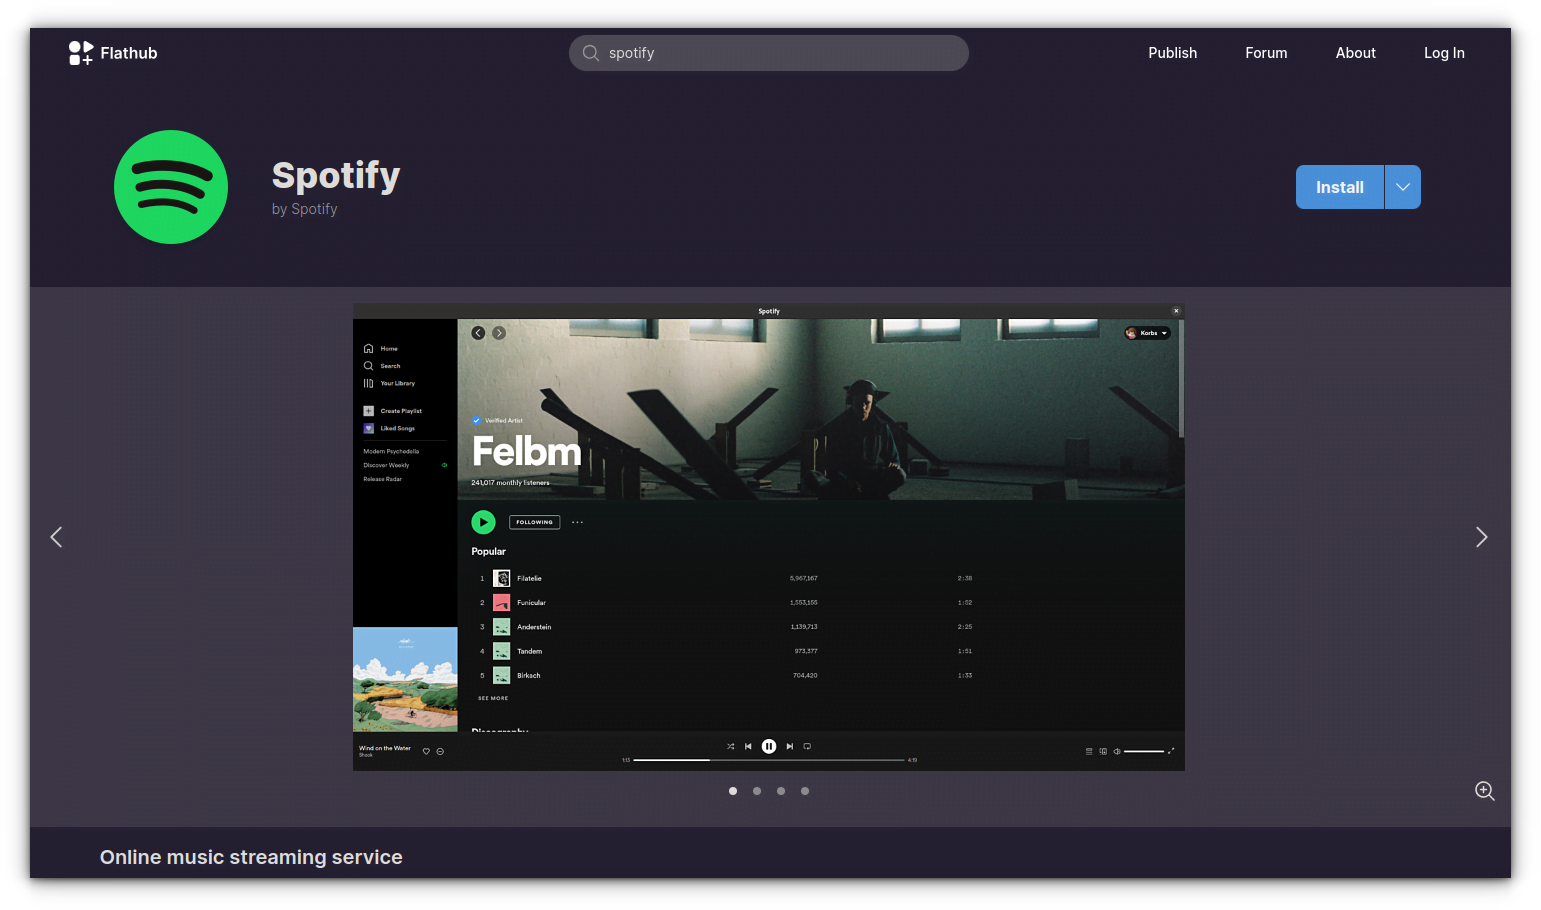Toggle repeat mode in playback controls
The height and width of the screenshot is (910, 1541).
807,746
